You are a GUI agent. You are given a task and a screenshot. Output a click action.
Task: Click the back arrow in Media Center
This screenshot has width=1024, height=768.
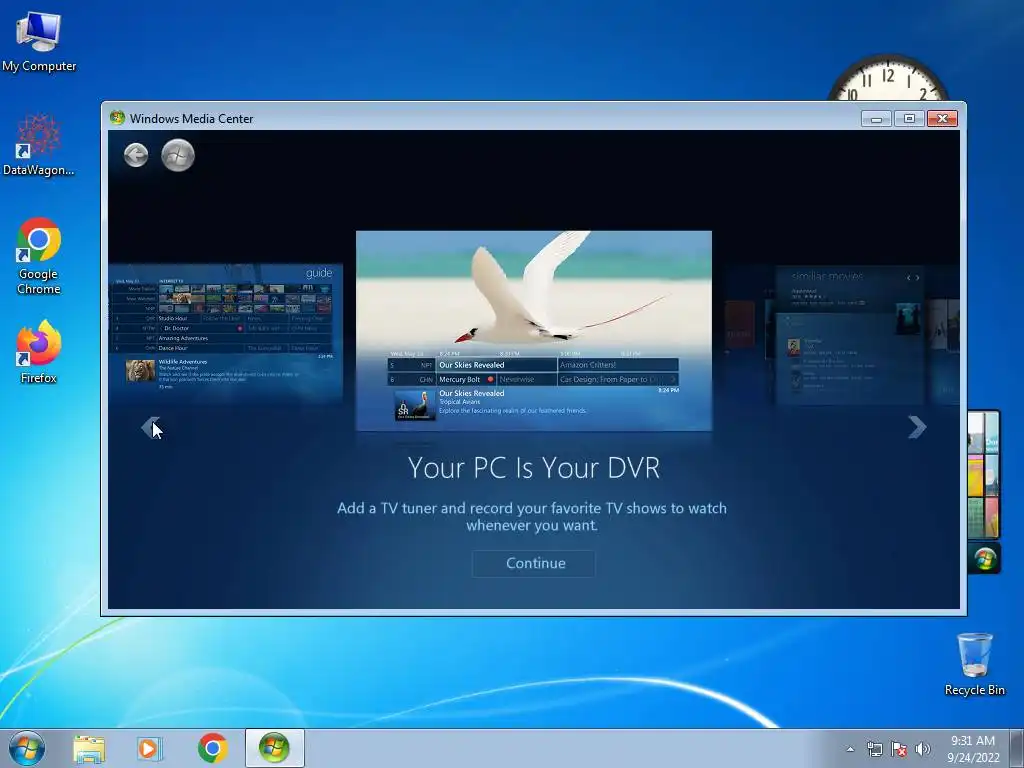[x=136, y=155]
